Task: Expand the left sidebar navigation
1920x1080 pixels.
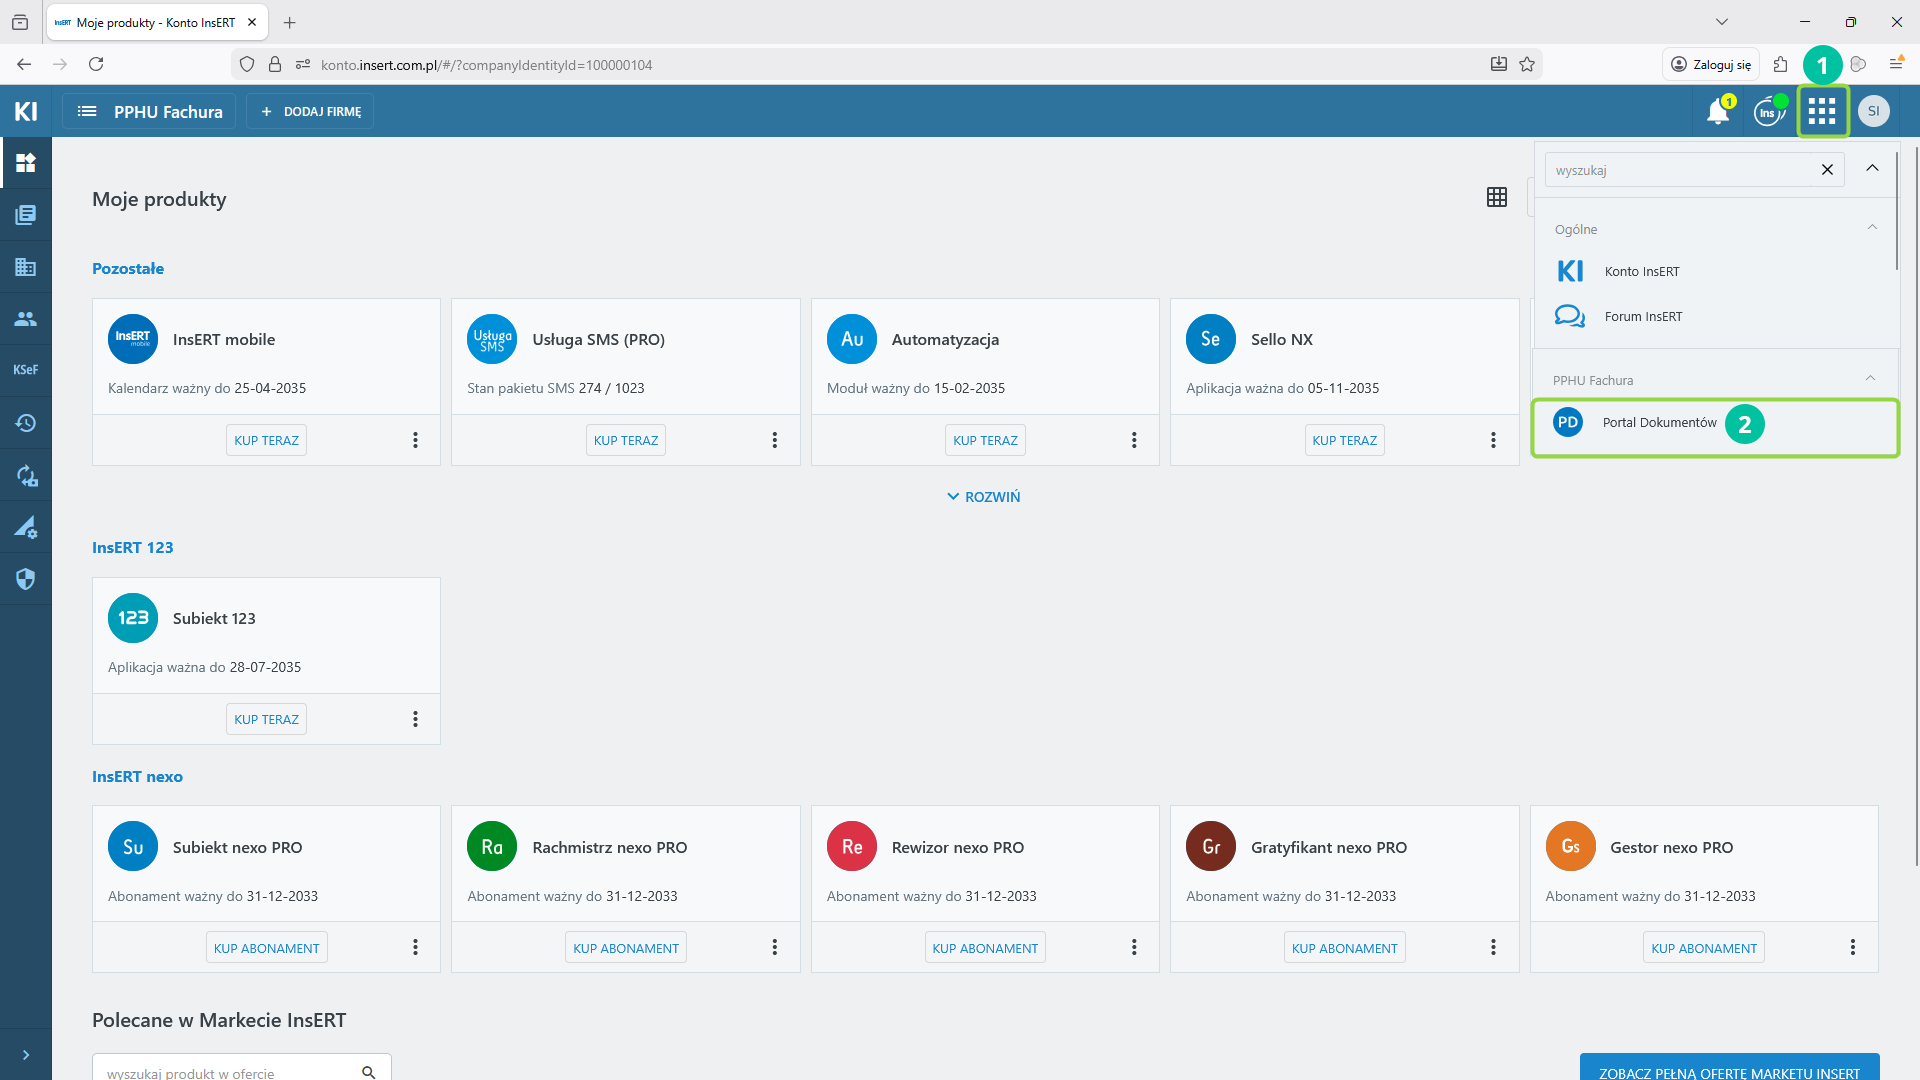Action: point(25,1054)
